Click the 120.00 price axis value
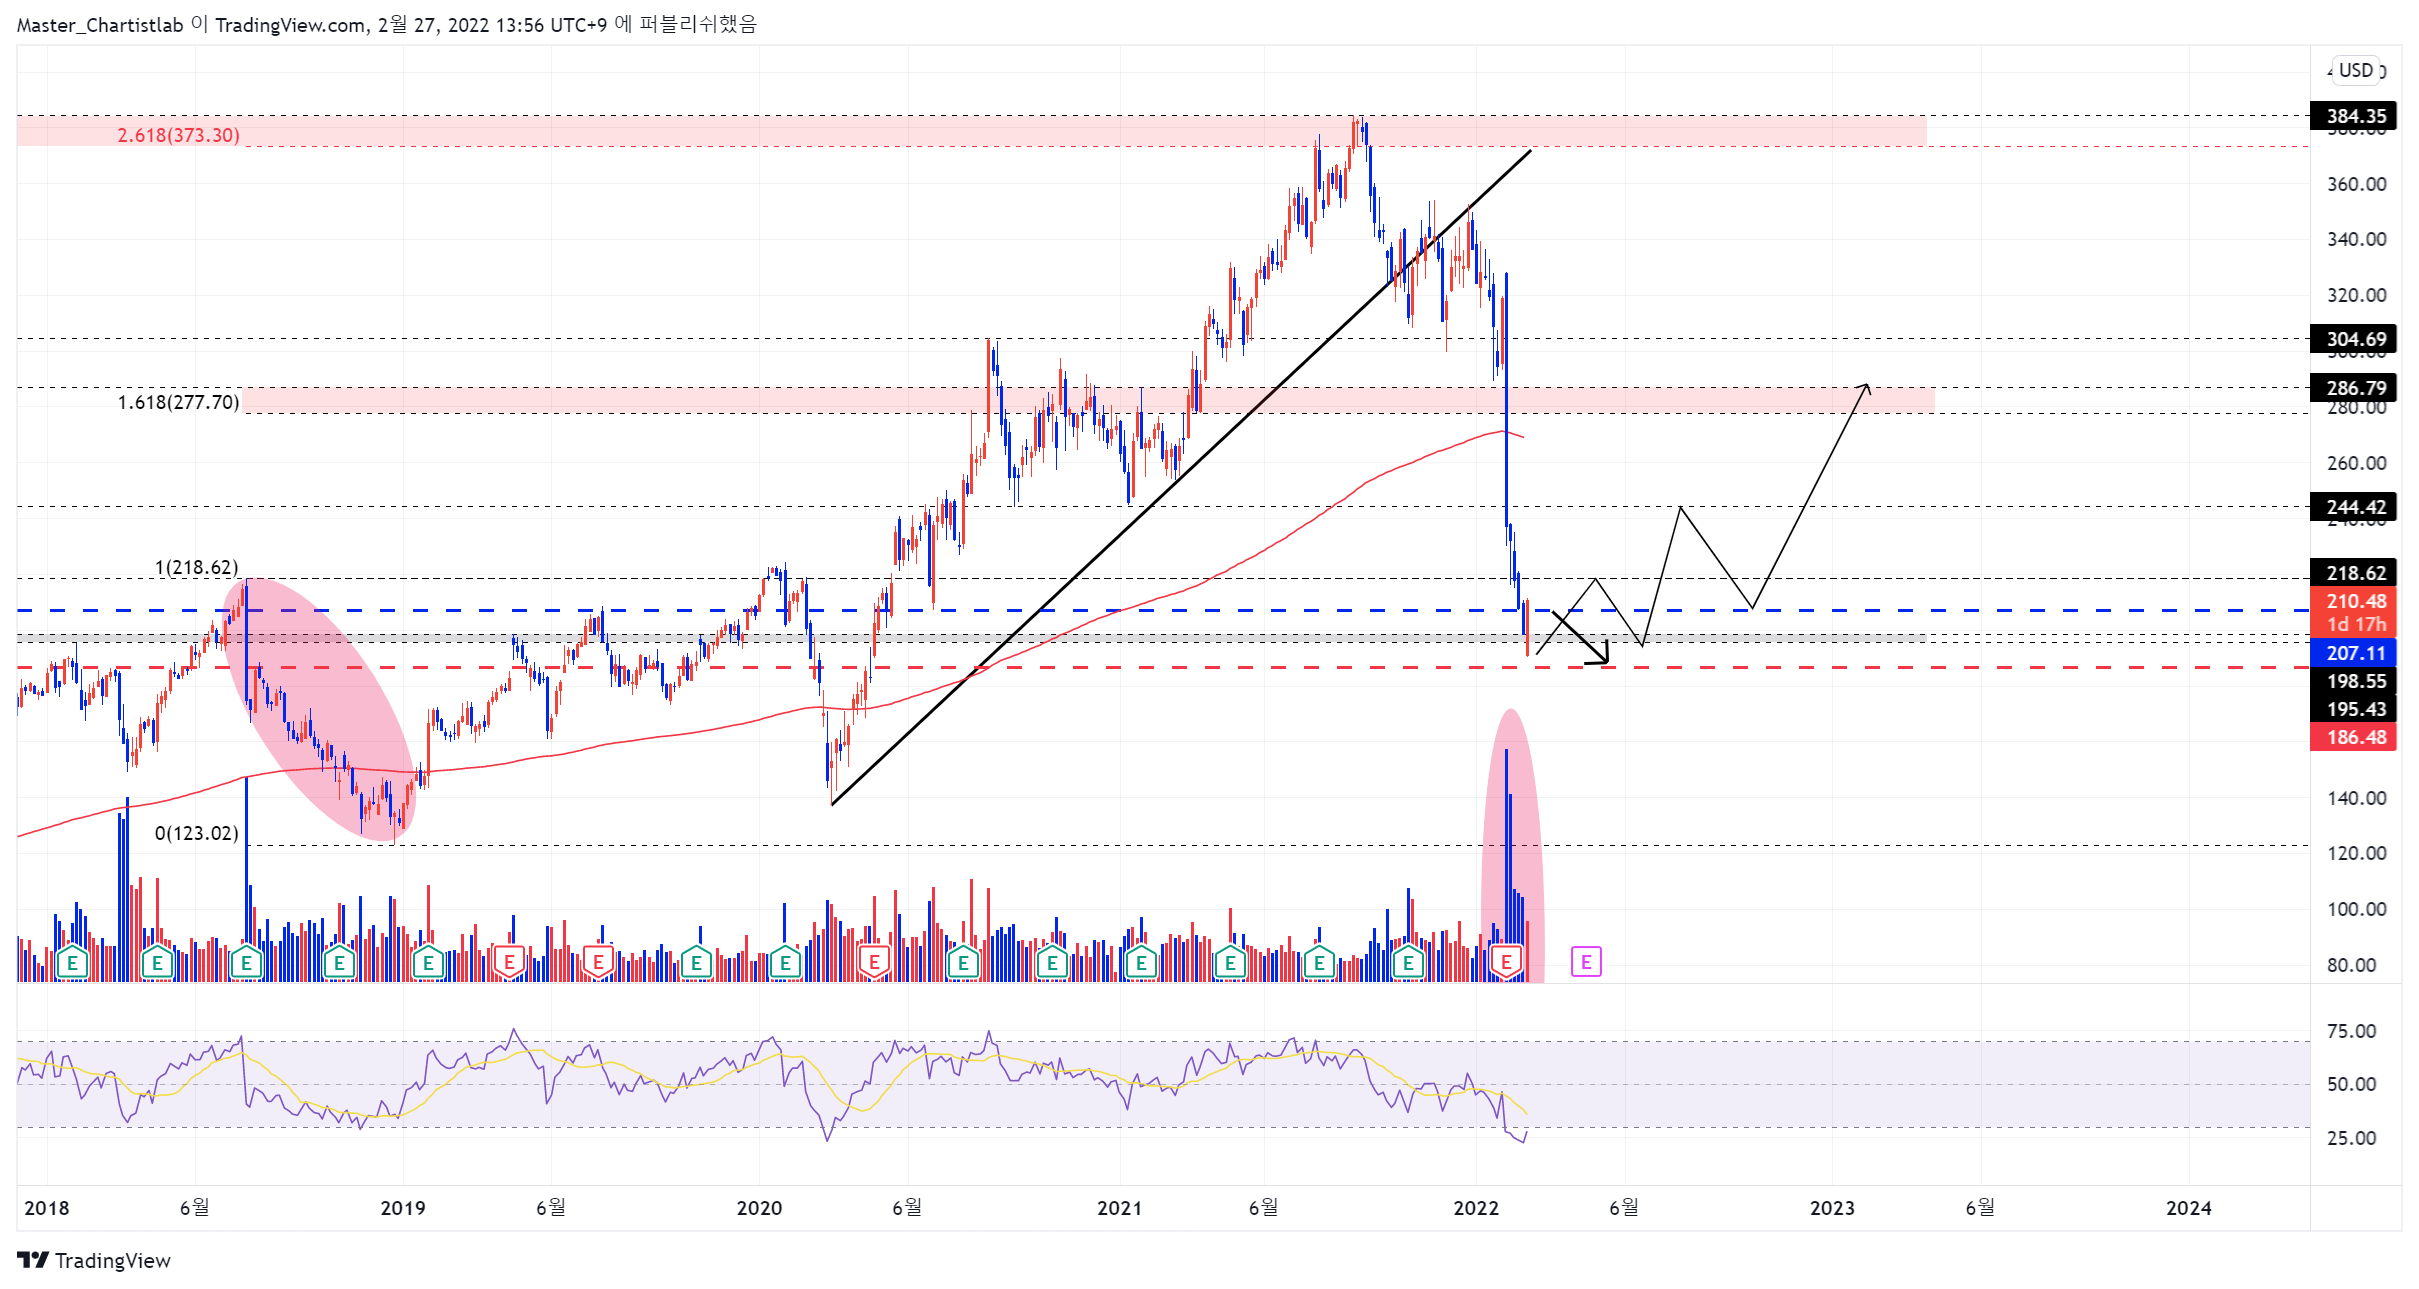This screenshot has width=2419, height=1289. pyautogui.click(x=2356, y=853)
